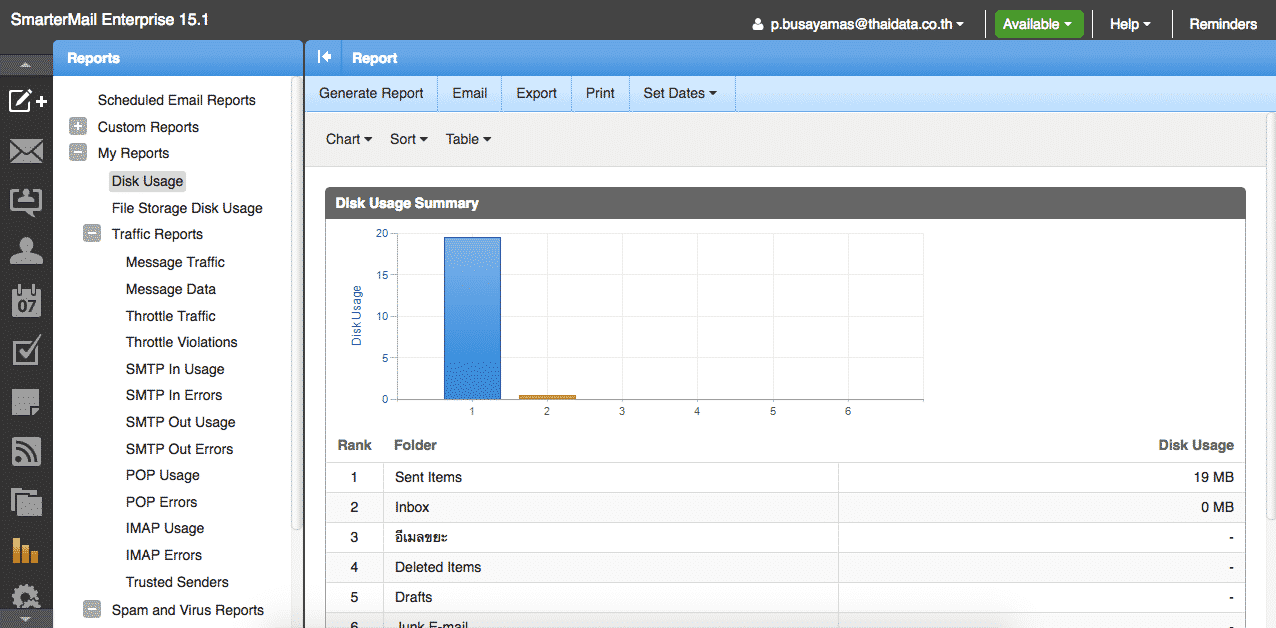
Task: Click the user avatar icon by the email address
Action: point(758,24)
